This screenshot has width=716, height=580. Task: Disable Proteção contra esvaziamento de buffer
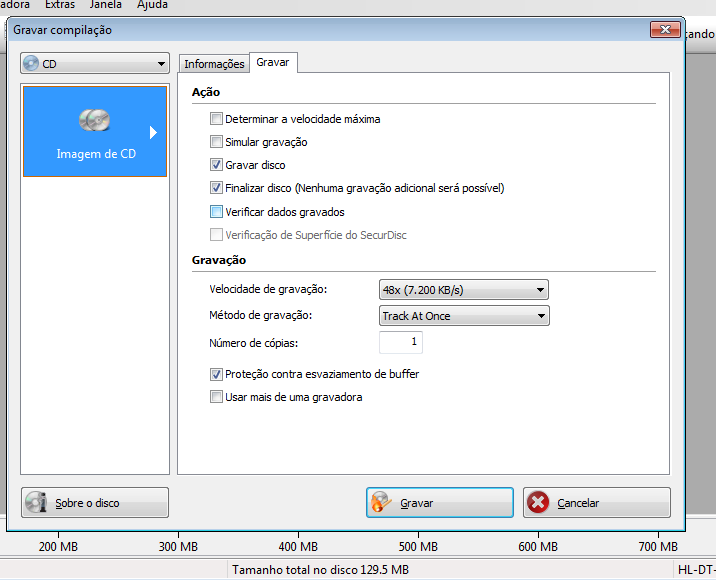217,374
